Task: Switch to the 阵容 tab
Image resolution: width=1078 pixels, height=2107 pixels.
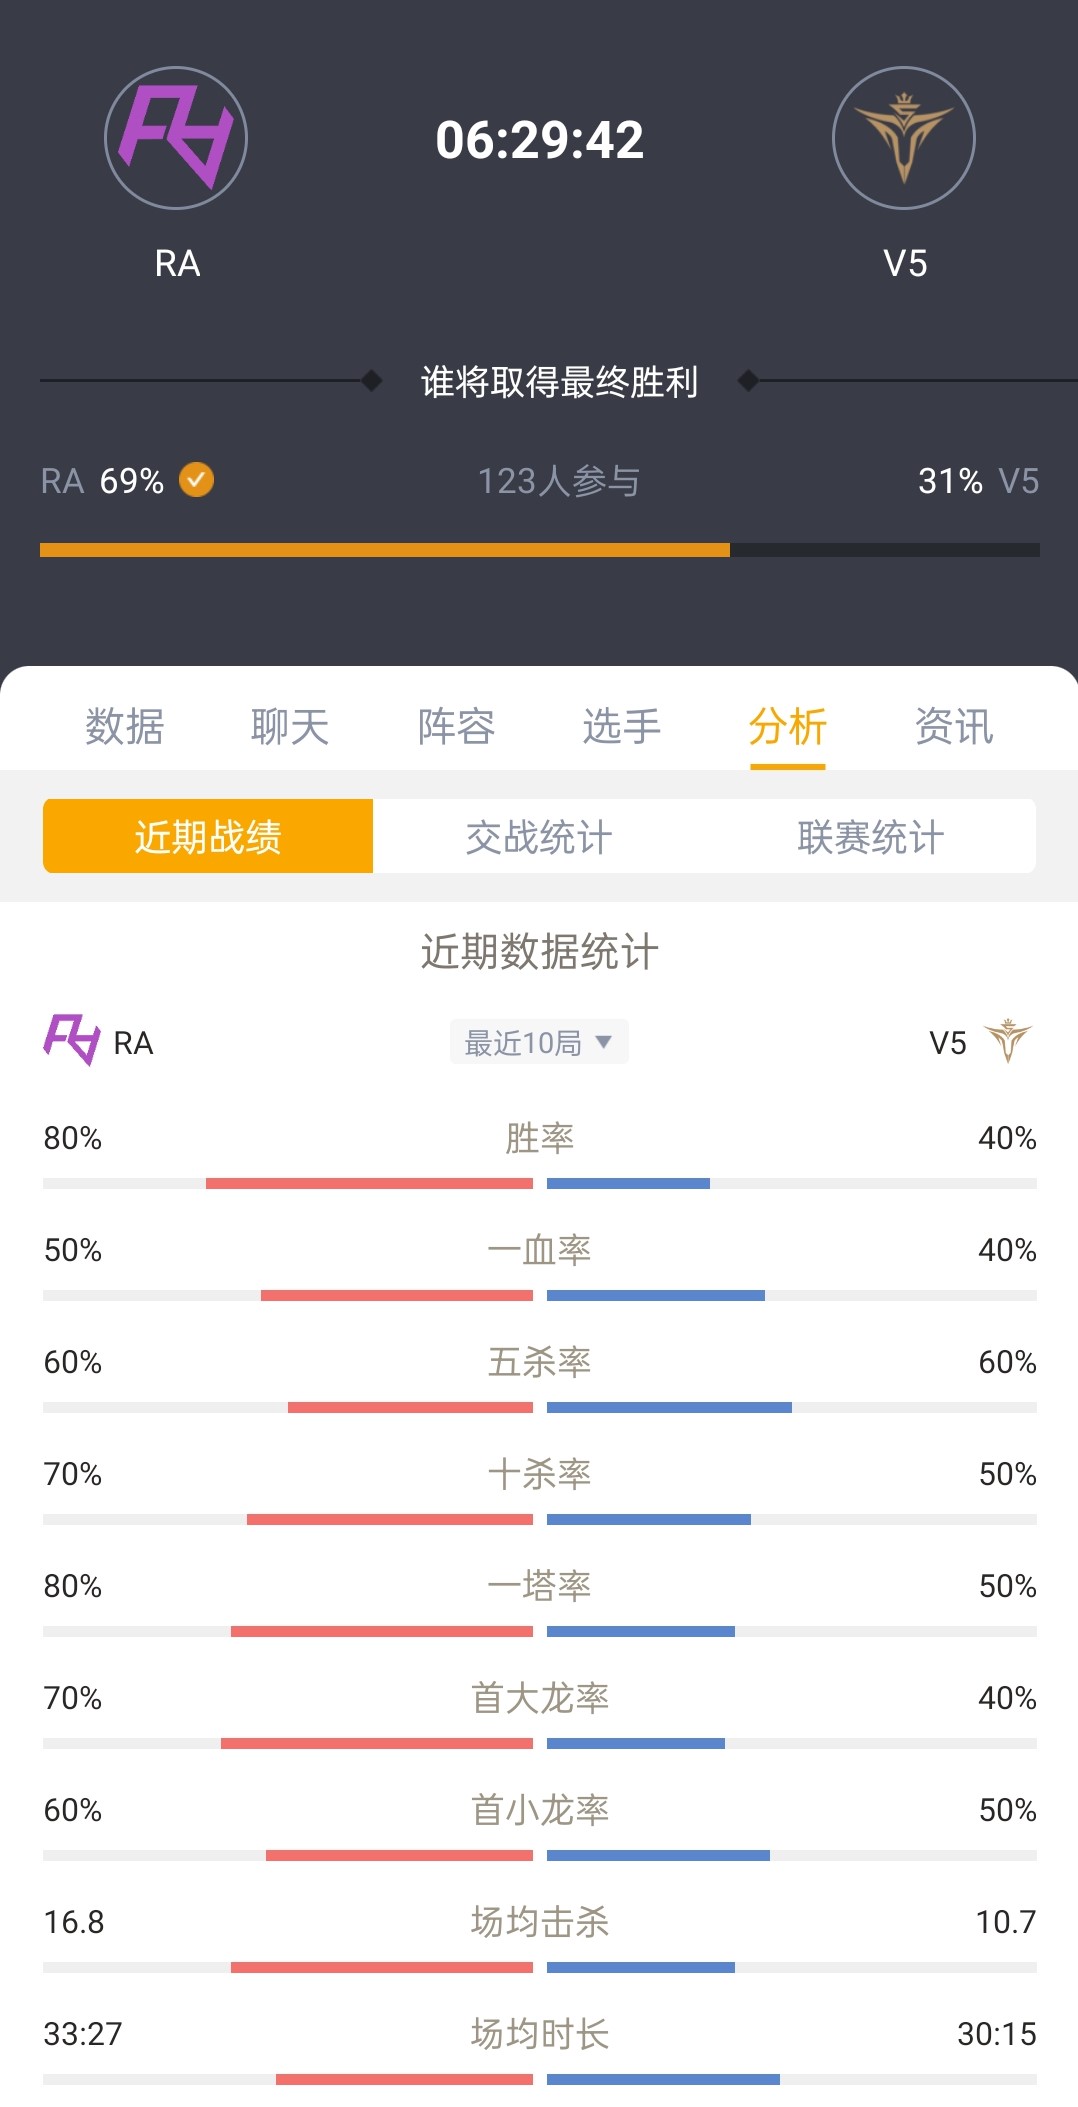Action: point(456,726)
